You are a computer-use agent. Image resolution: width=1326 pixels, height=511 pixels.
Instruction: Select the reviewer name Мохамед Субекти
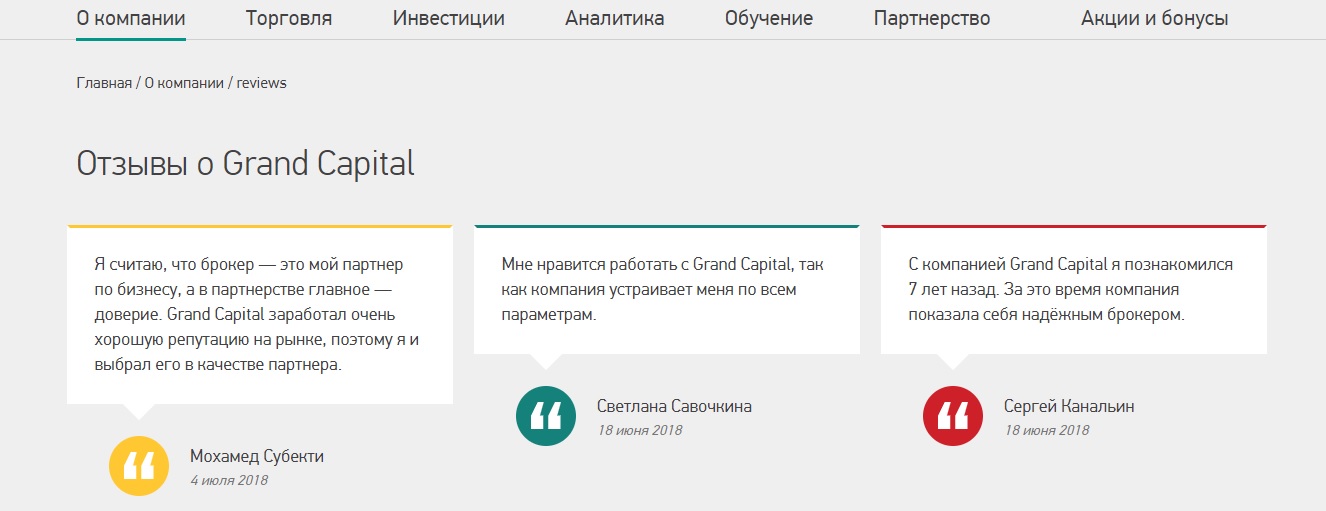click(257, 456)
